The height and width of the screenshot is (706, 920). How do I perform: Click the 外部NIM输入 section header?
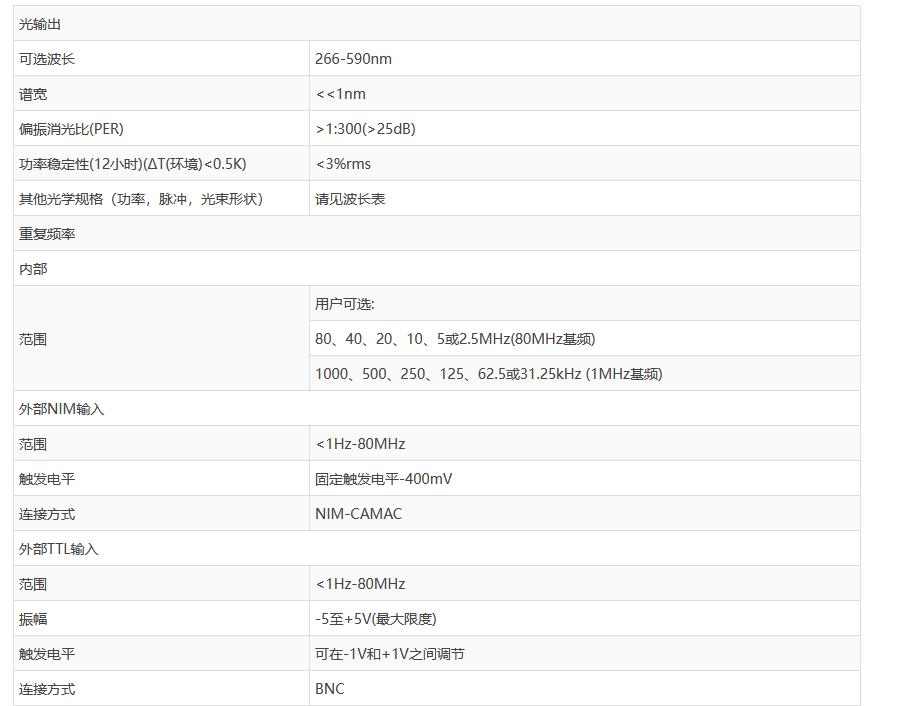coord(61,409)
